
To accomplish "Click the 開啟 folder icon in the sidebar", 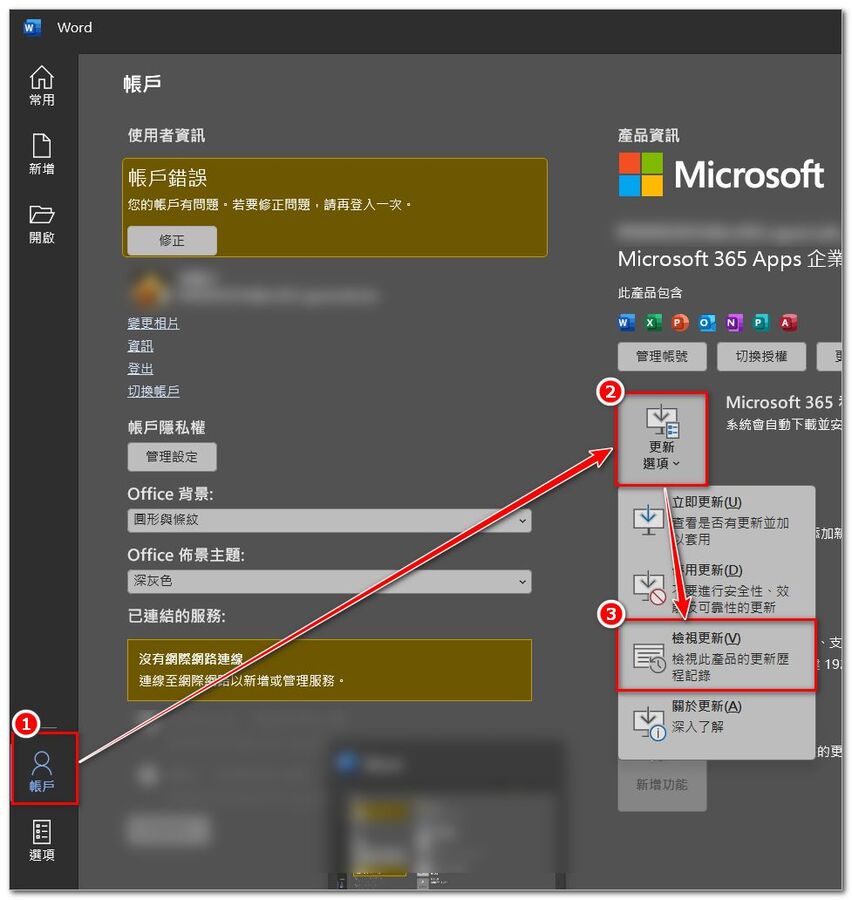I will pos(41,222).
